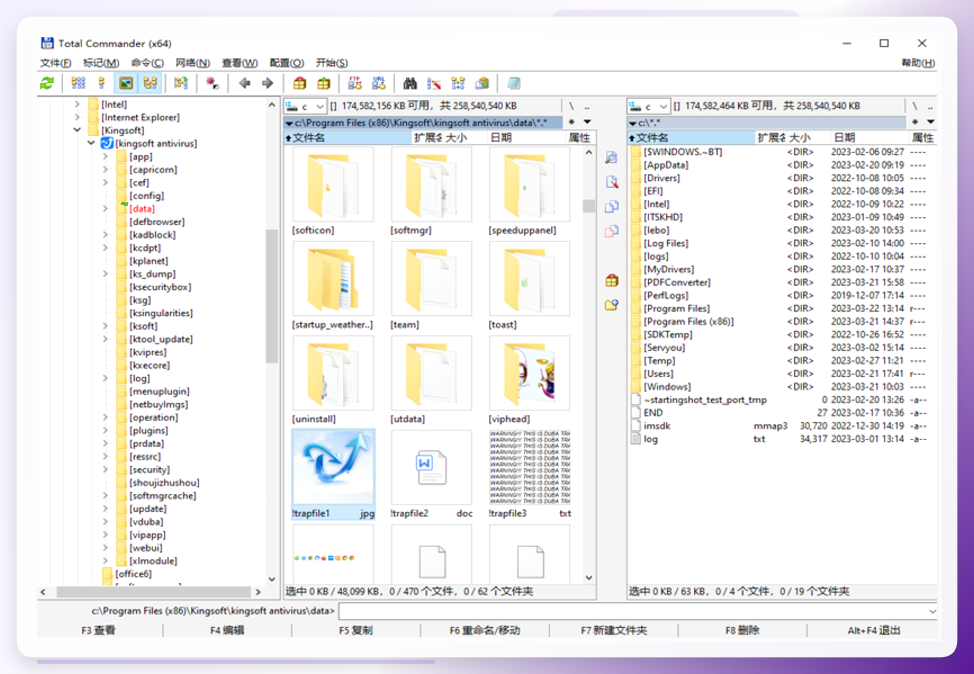Click toolbar icon right of synchronize directories
This screenshot has width=974, height=674.
click(482, 83)
